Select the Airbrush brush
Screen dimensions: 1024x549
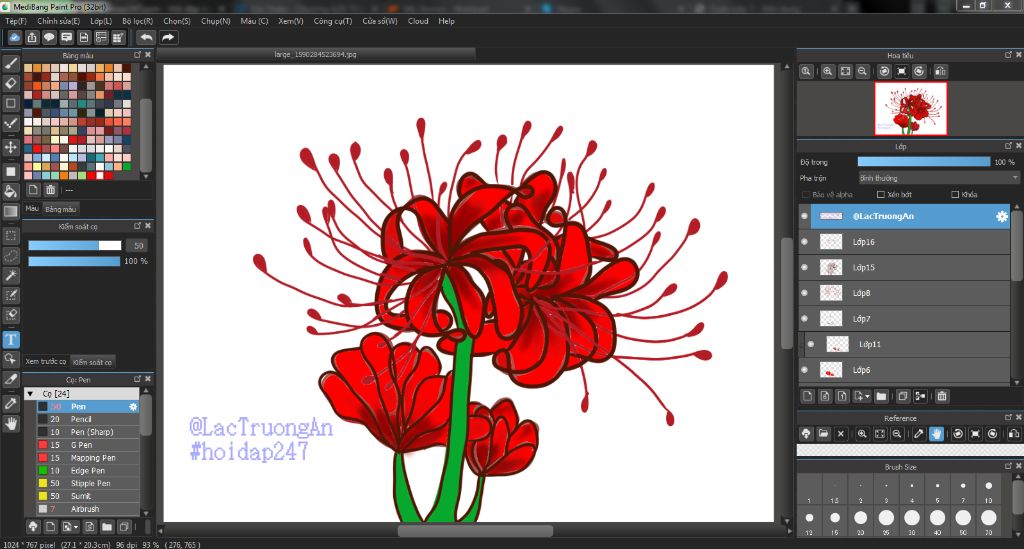click(x=88, y=509)
